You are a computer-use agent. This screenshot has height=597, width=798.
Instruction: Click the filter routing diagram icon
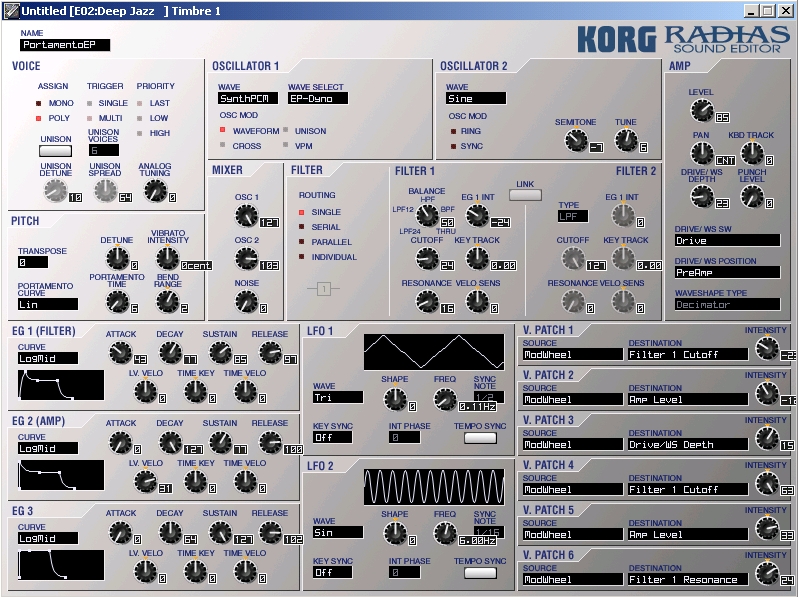coord(324,289)
